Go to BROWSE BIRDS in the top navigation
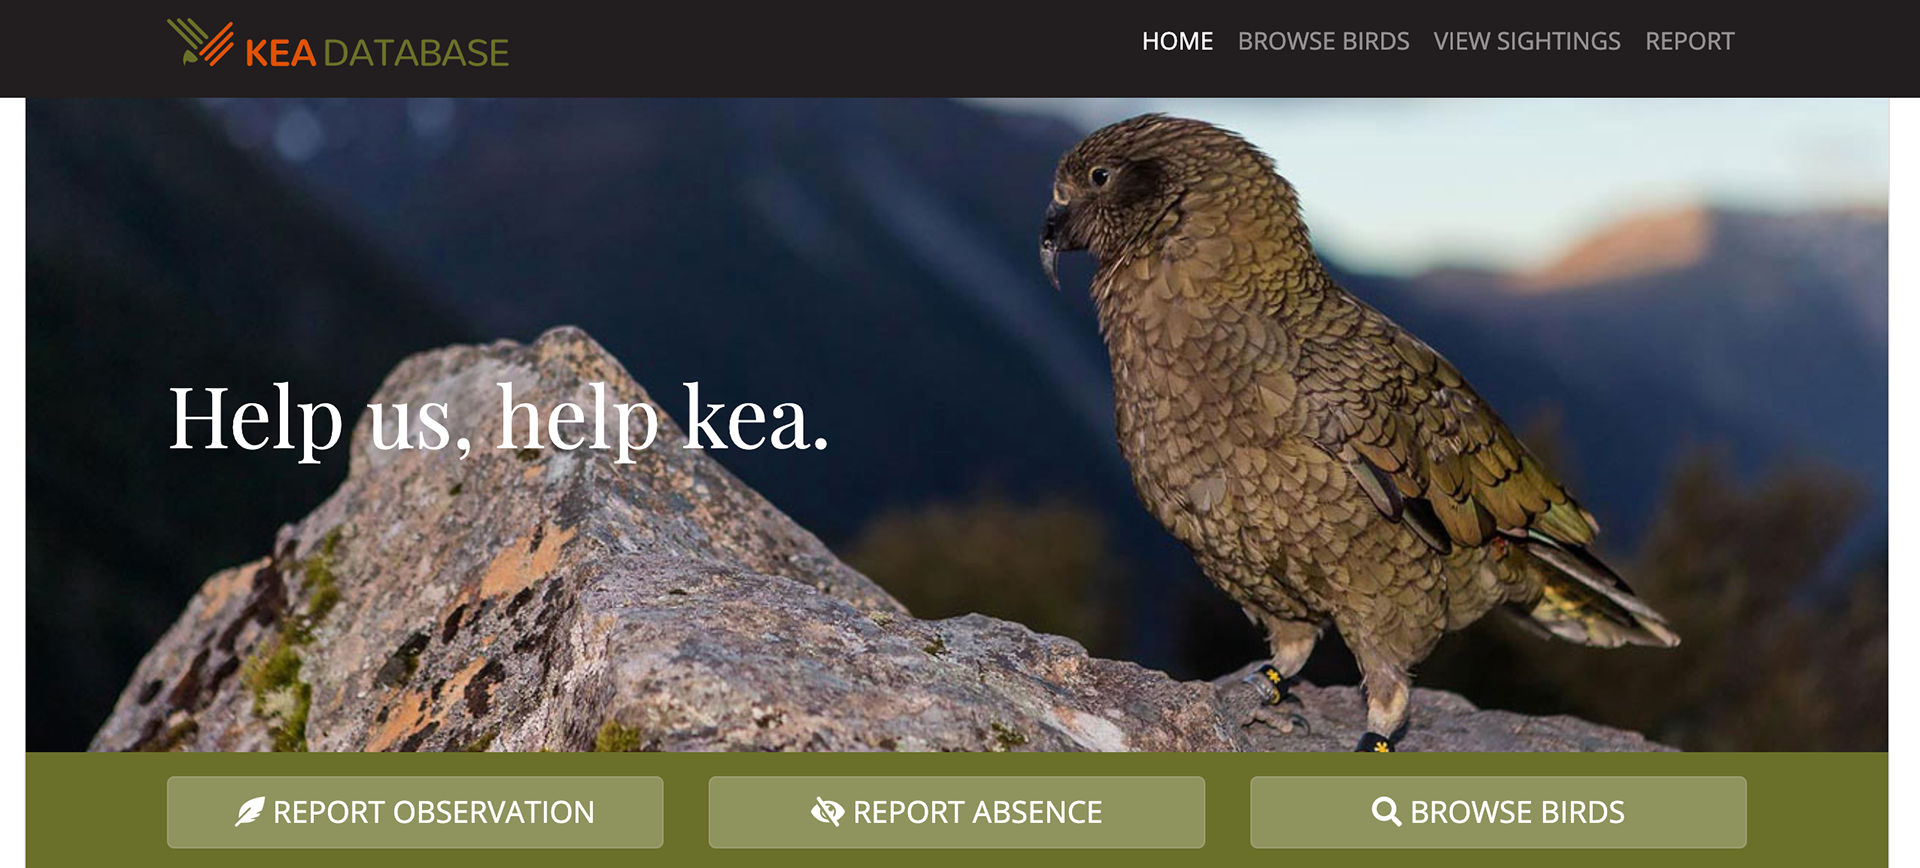 pos(1323,41)
